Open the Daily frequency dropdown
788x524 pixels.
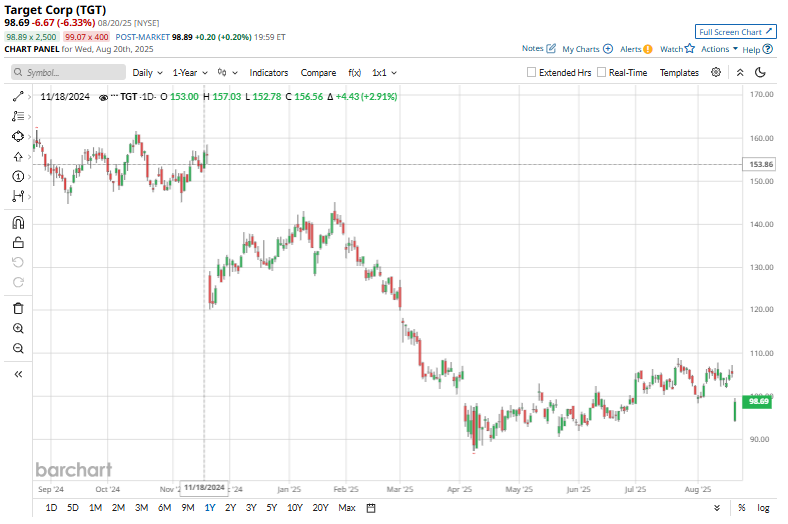pos(147,73)
